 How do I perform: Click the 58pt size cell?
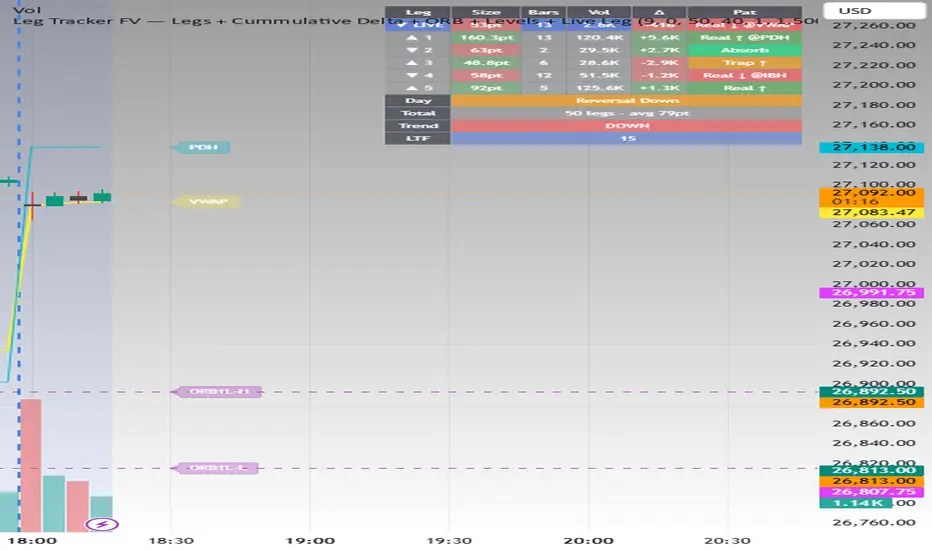click(x=486, y=76)
